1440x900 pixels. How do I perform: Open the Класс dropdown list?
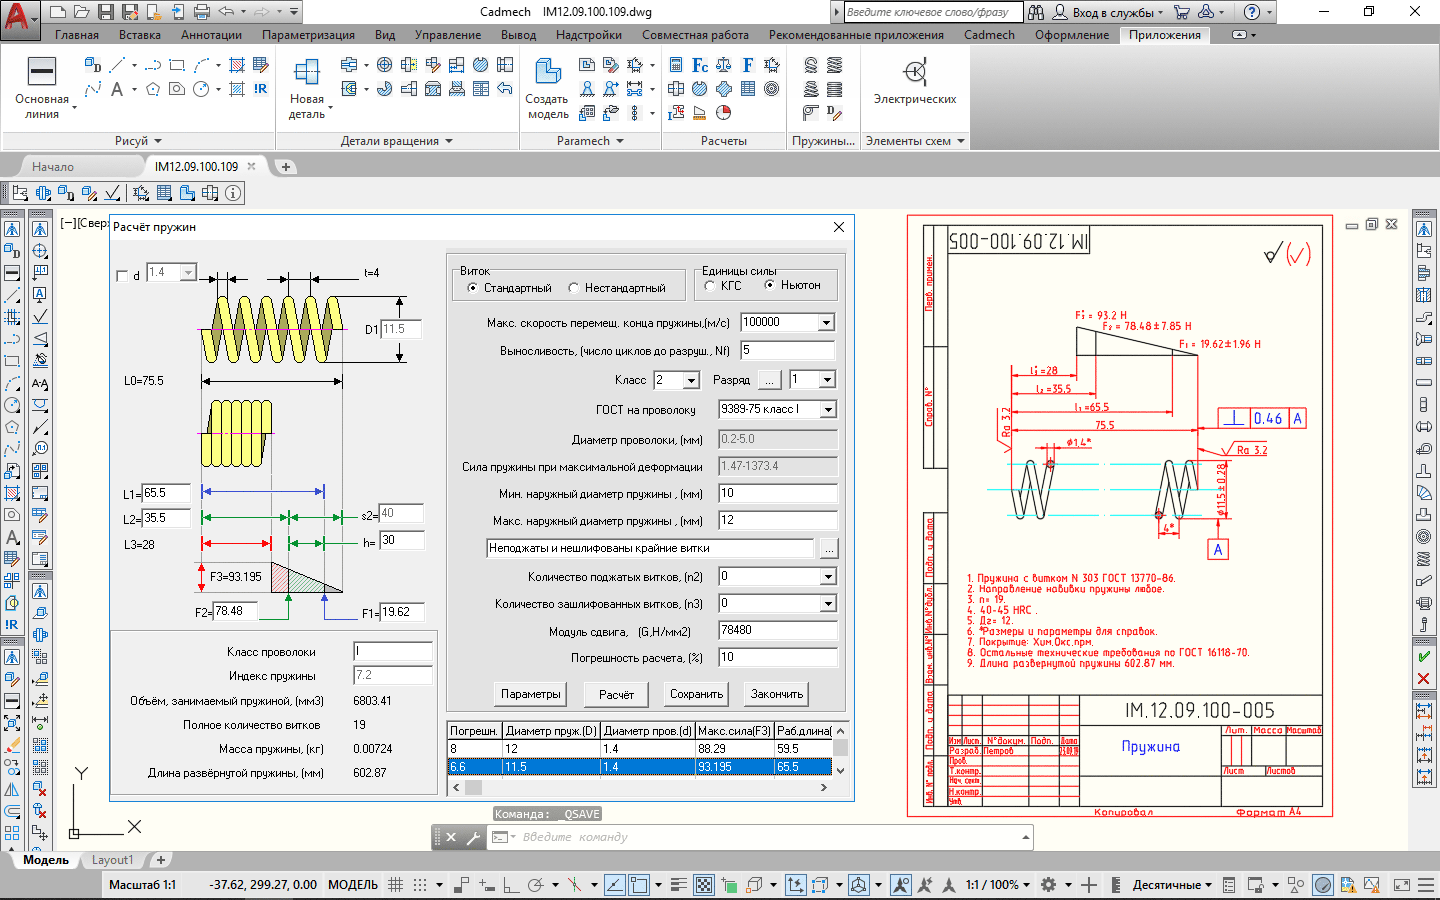691,381
